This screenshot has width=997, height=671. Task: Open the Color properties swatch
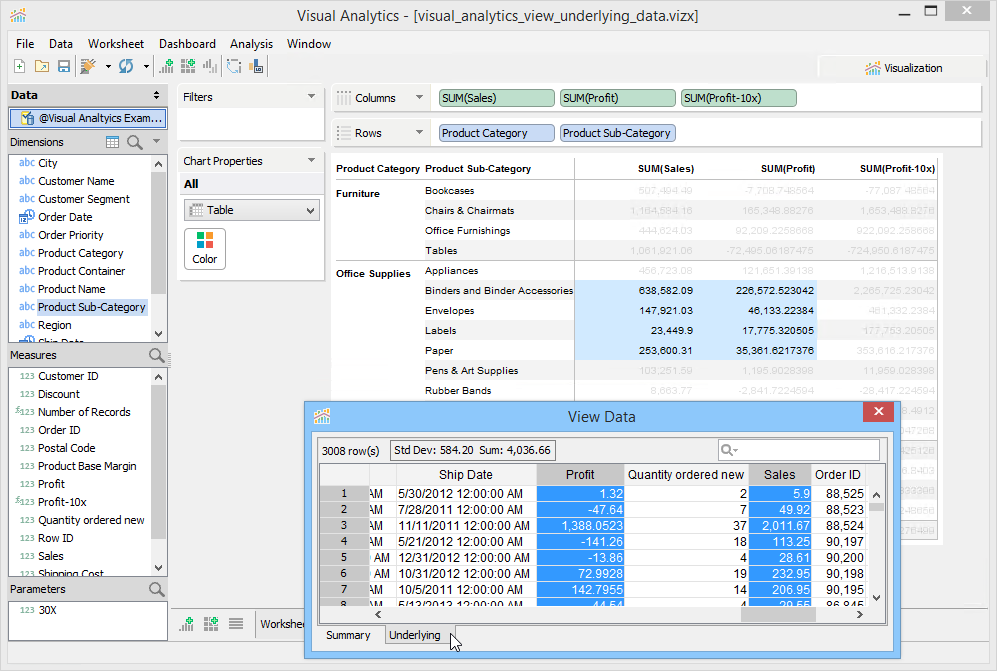[205, 248]
